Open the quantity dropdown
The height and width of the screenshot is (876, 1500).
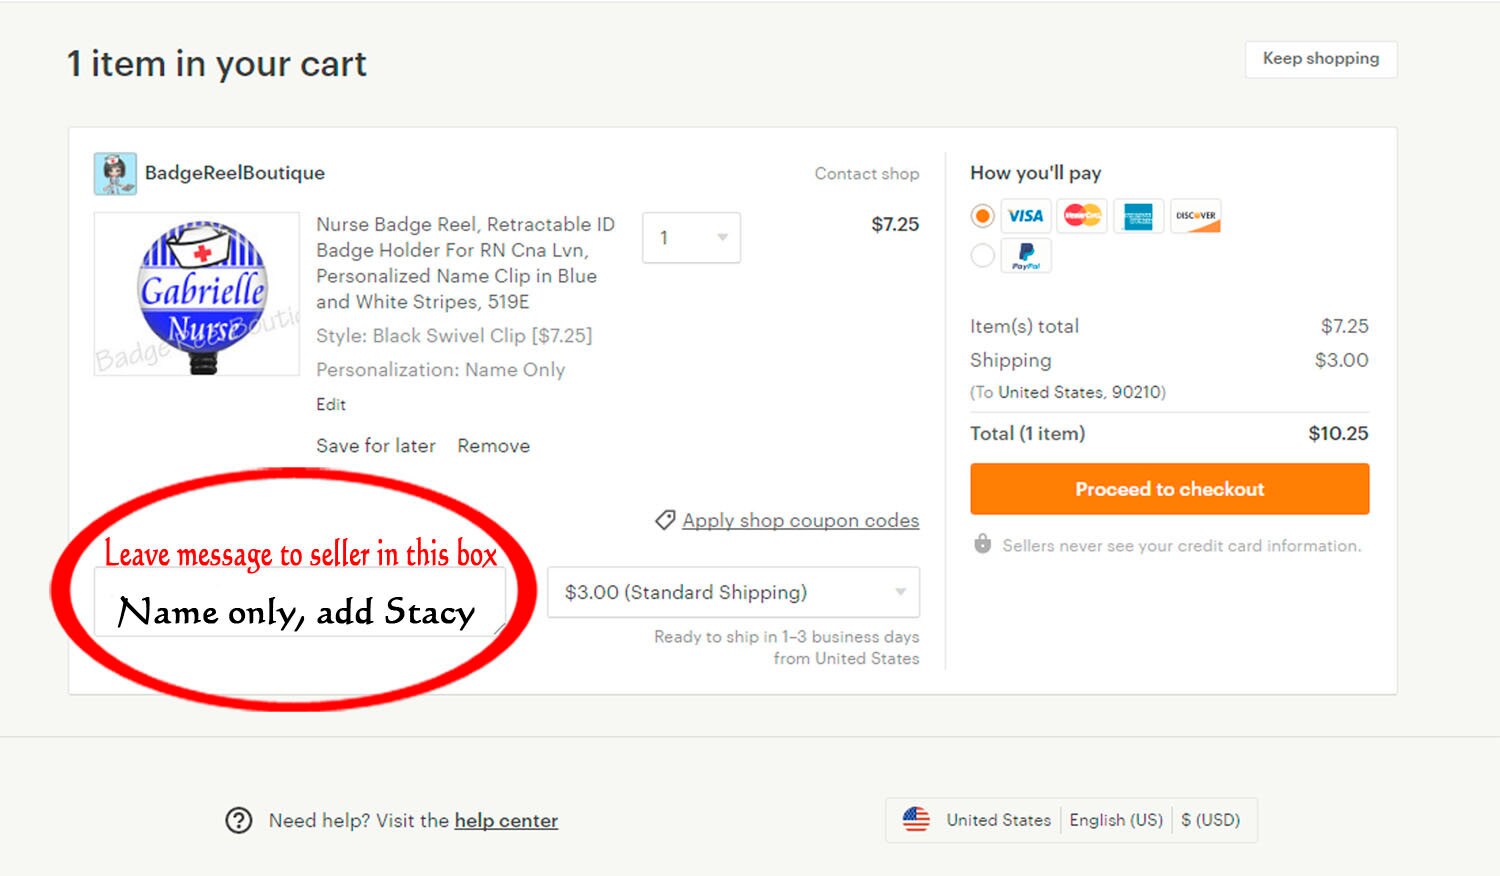pyautogui.click(x=691, y=238)
